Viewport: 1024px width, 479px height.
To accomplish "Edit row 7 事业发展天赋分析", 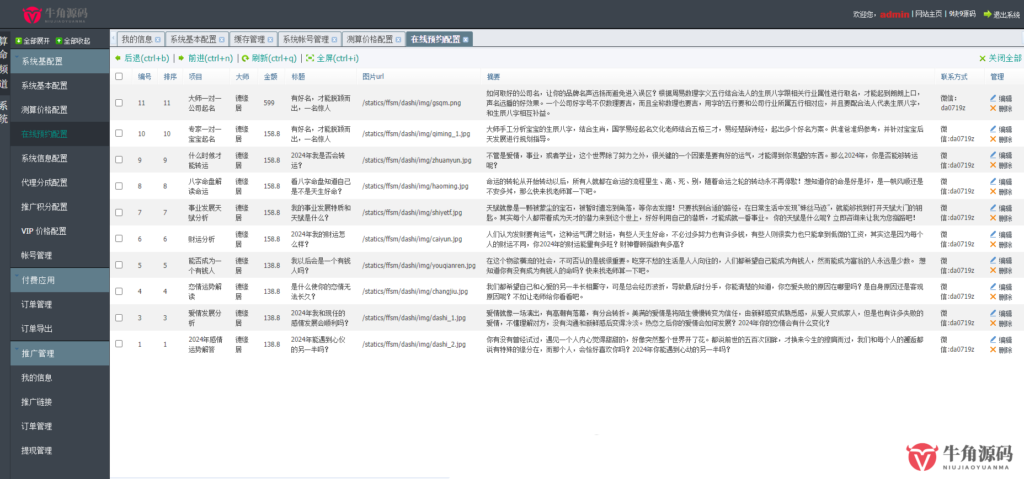I will (1000, 208).
